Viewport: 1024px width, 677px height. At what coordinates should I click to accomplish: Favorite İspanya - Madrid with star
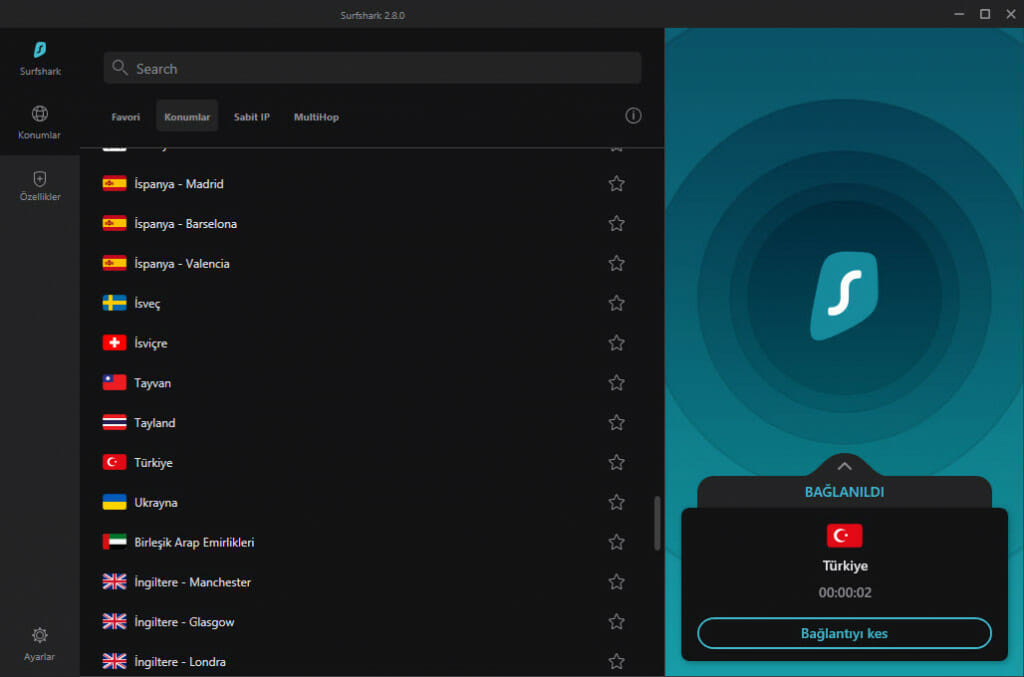click(x=616, y=183)
